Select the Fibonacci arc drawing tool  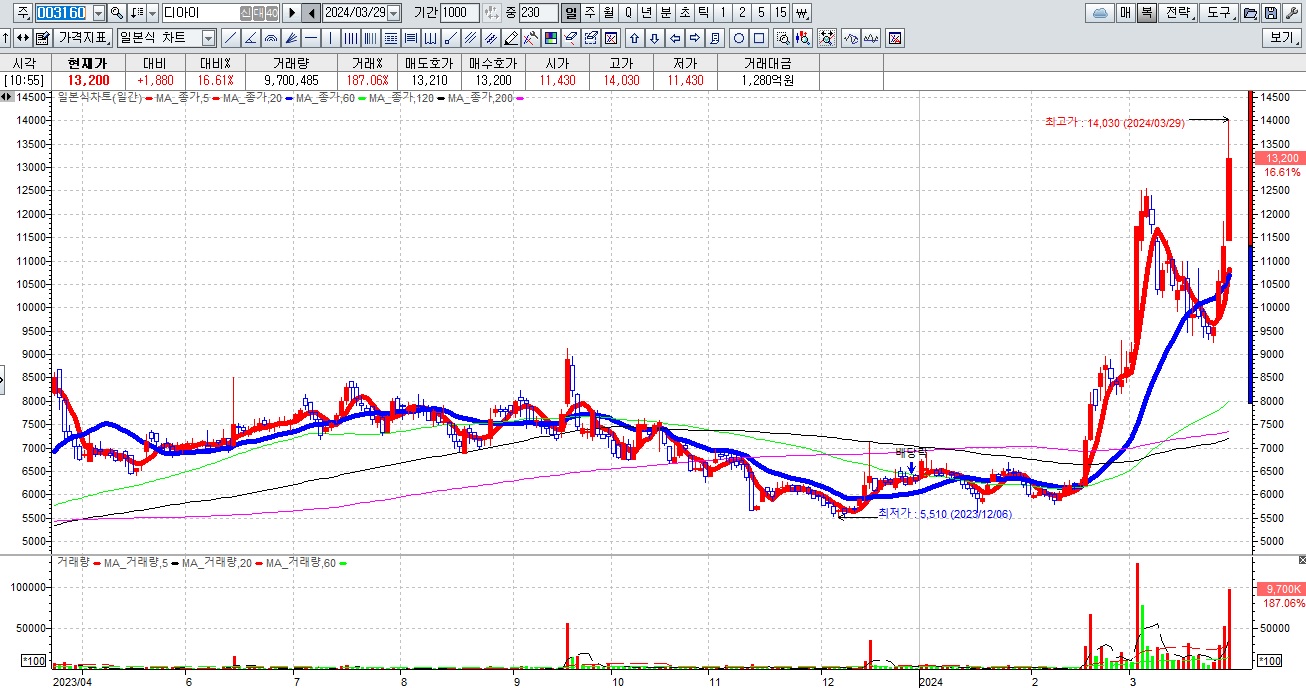click(x=270, y=38)
